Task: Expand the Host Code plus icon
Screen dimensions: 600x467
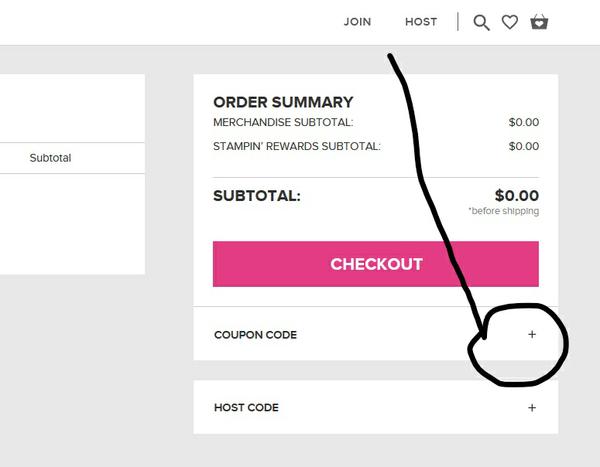Action: click(532, 408)
